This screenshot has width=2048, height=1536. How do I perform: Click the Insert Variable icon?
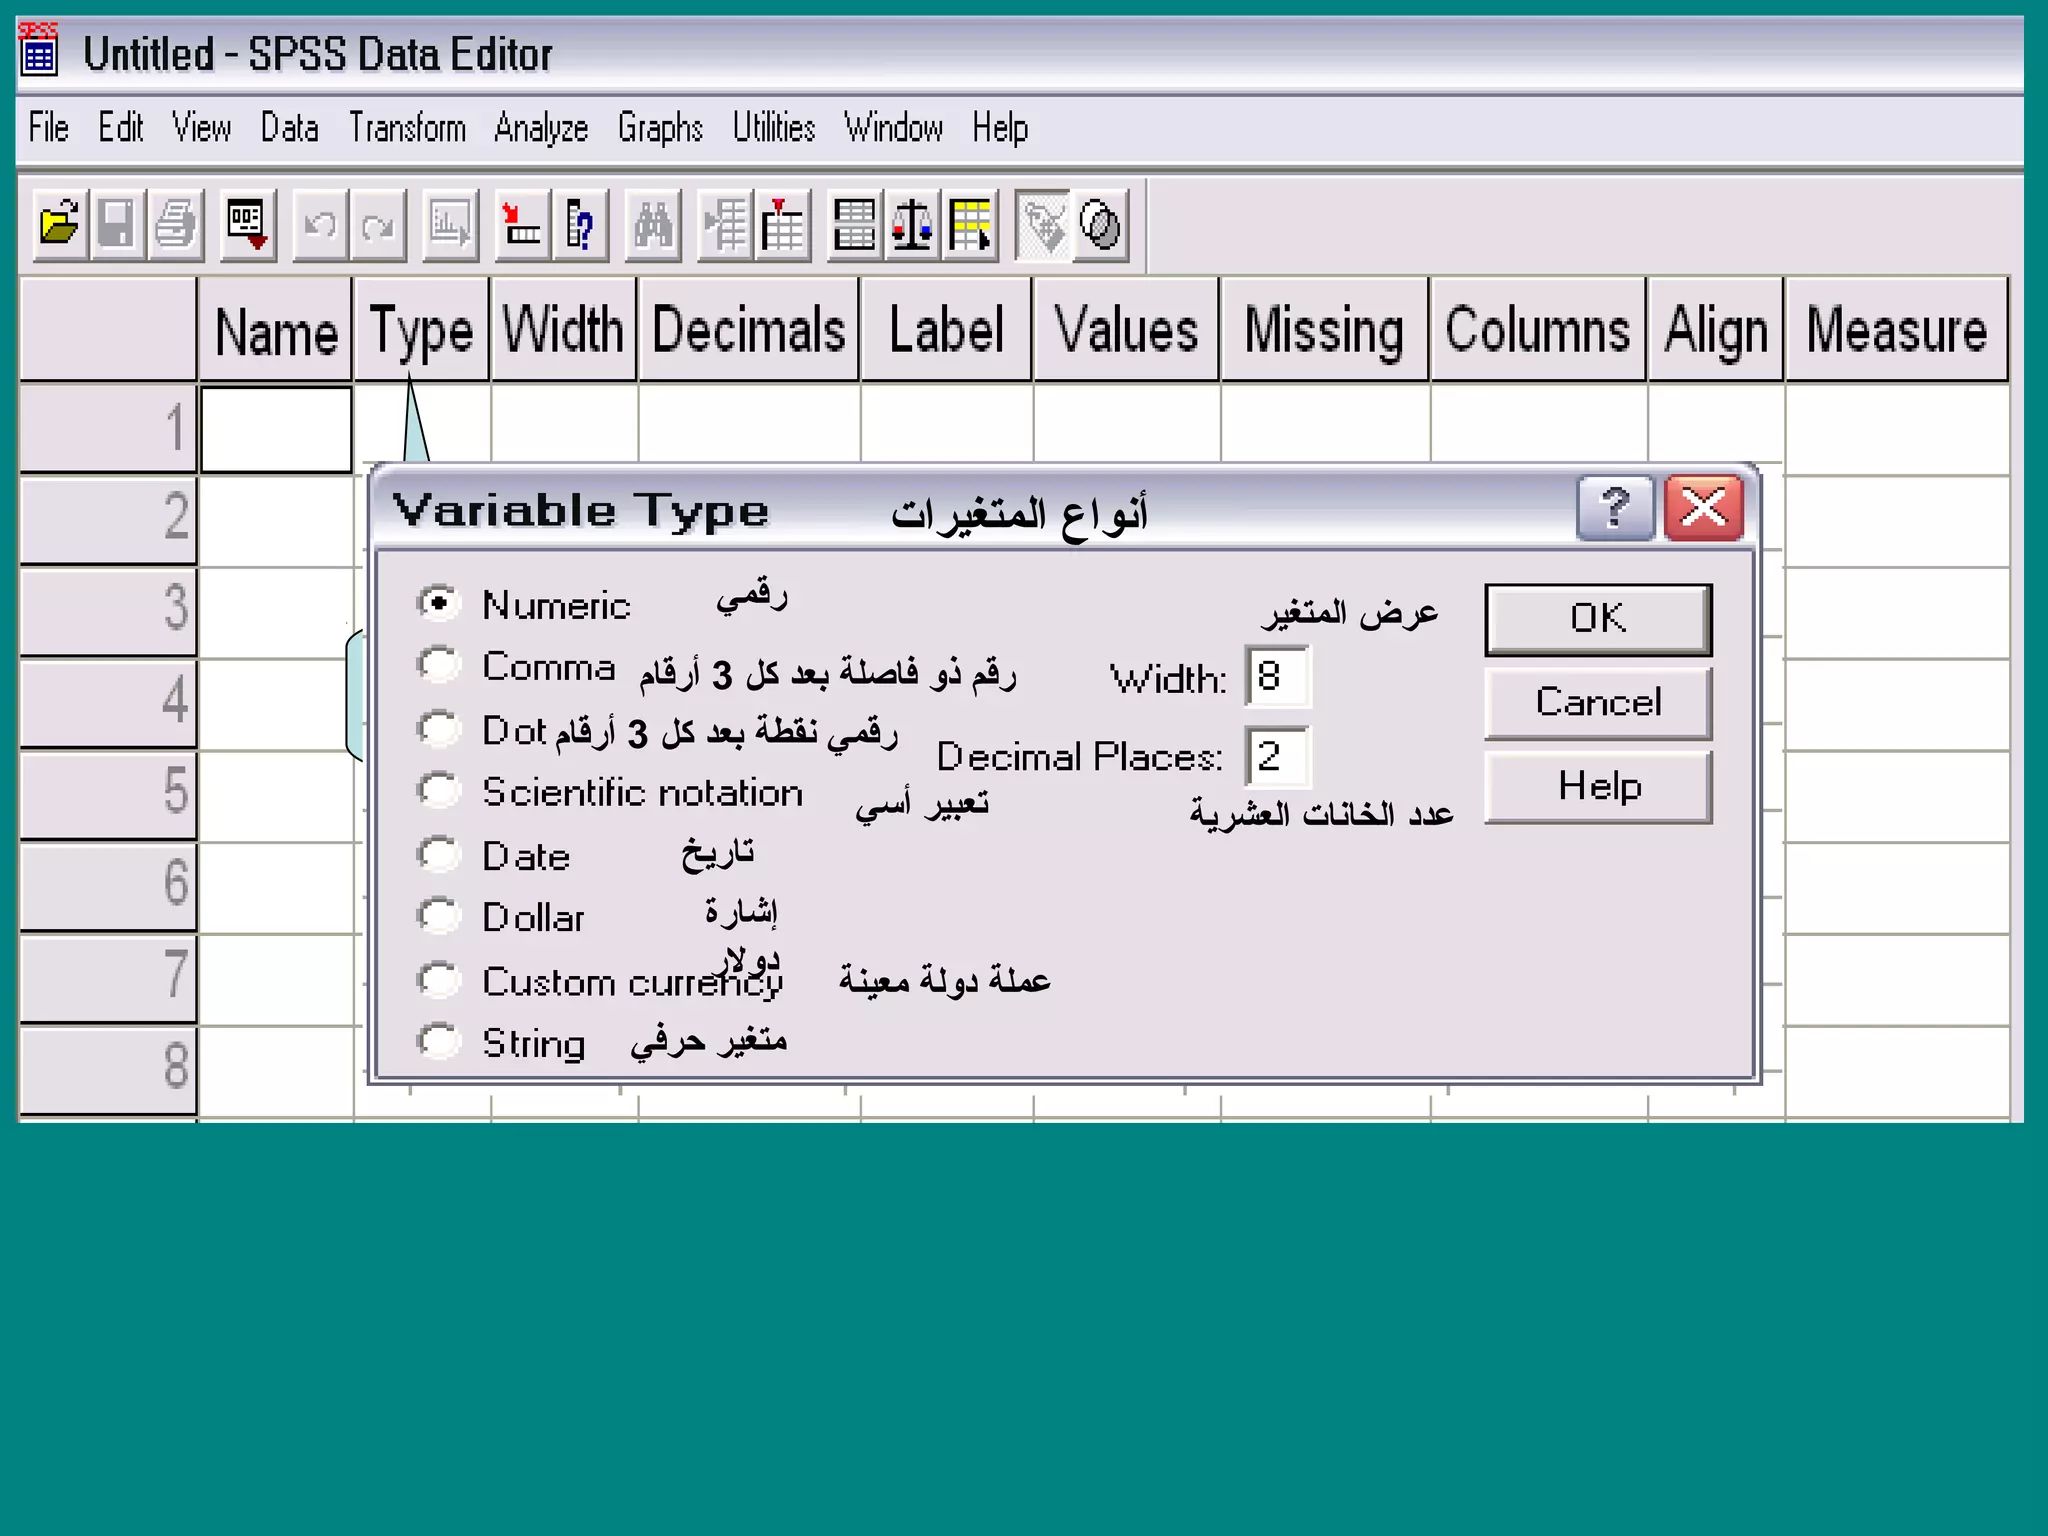782,224
